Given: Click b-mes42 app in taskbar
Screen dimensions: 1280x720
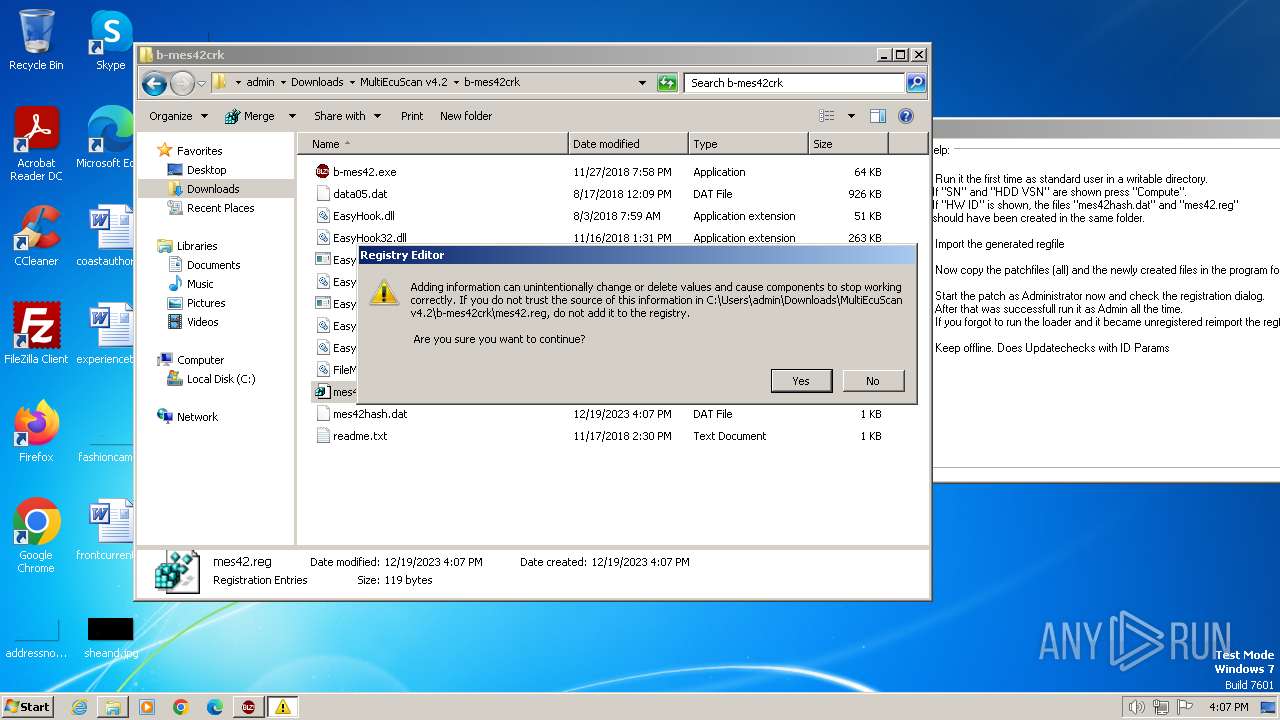Looking at the screenshot, I should tap(248, 707).
